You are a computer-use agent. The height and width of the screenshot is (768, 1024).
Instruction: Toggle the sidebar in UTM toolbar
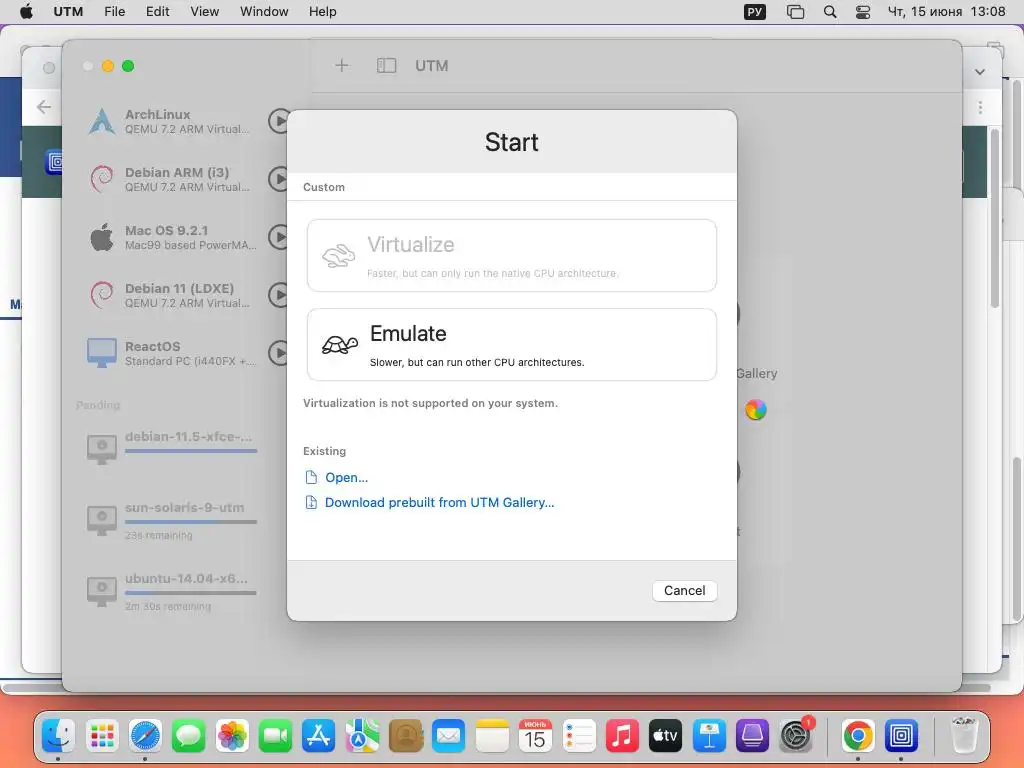click(386, 65)
